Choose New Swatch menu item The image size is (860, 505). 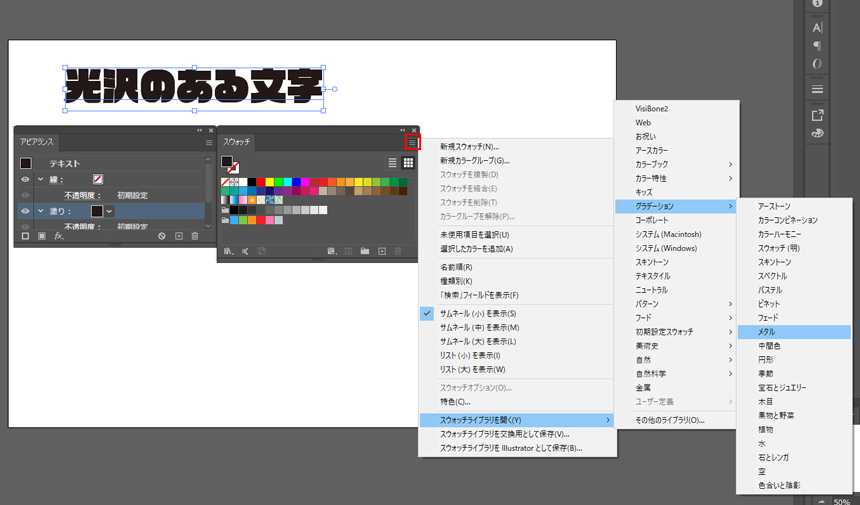coord(516,146)
